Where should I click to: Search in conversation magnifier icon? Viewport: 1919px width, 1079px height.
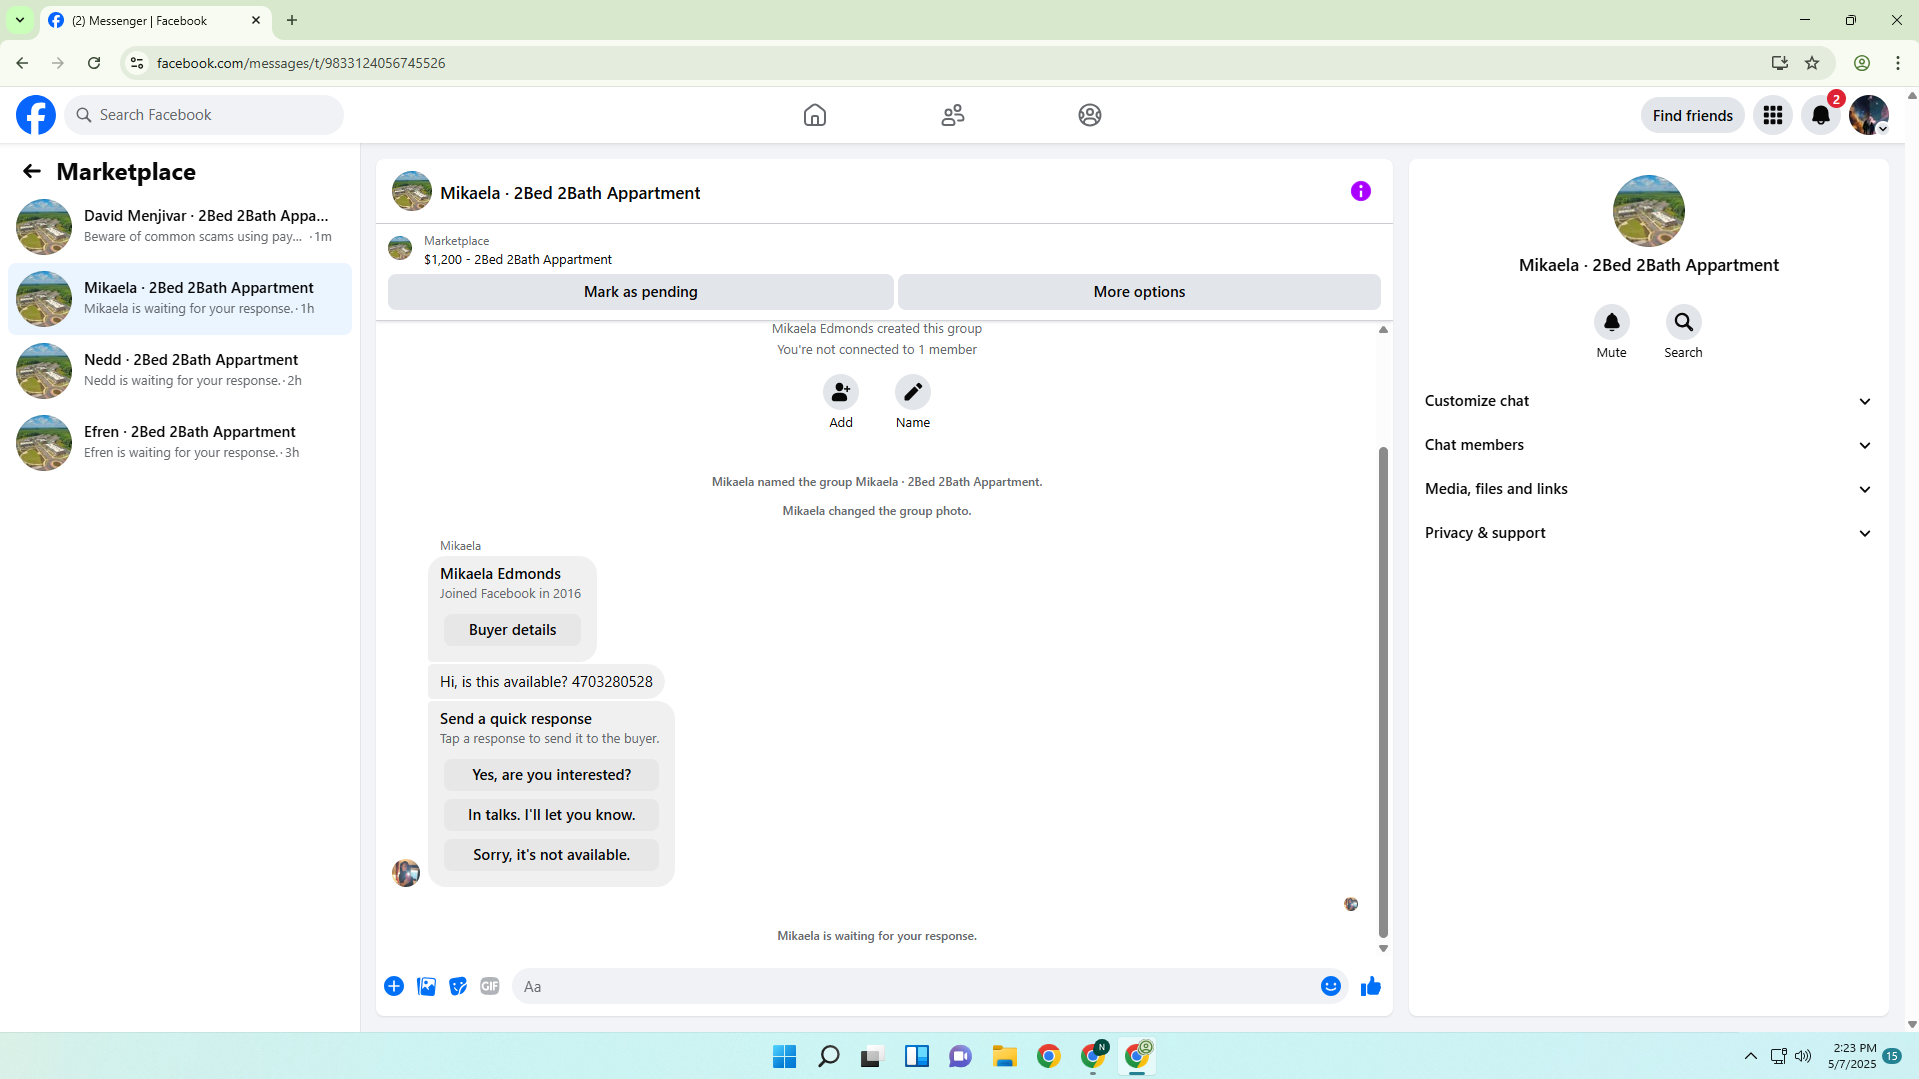tap(1684, 322)
